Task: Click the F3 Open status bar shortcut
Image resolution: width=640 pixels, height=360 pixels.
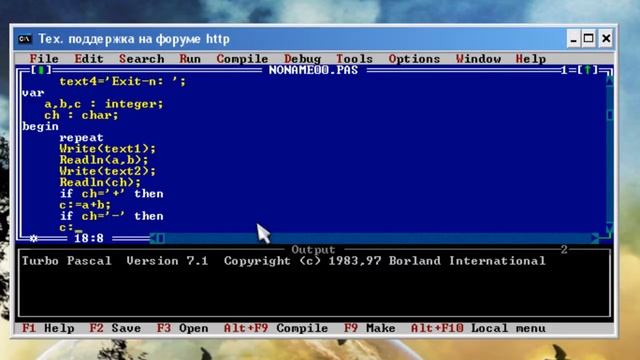Action: pos(182,328)
